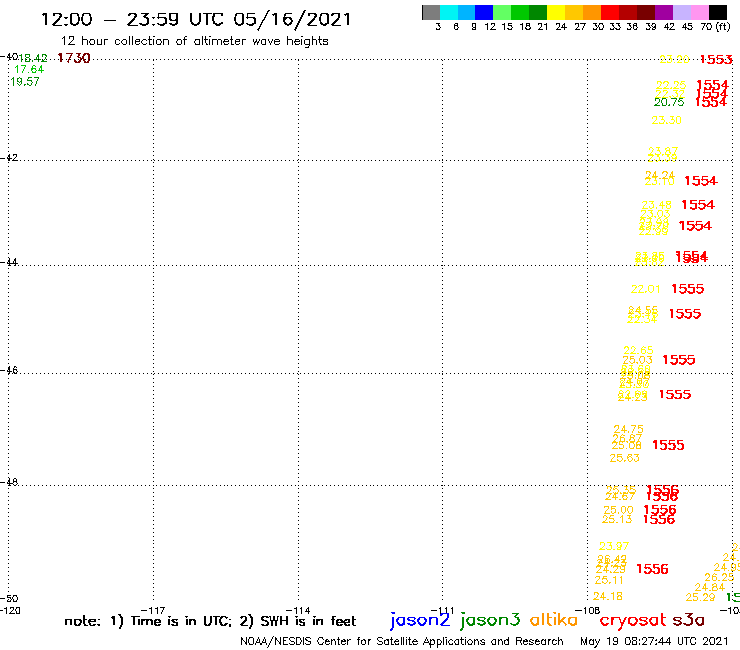Click the green wave height '20.75'
Viewport: 740px width, 650px height.
click(669, 102)
